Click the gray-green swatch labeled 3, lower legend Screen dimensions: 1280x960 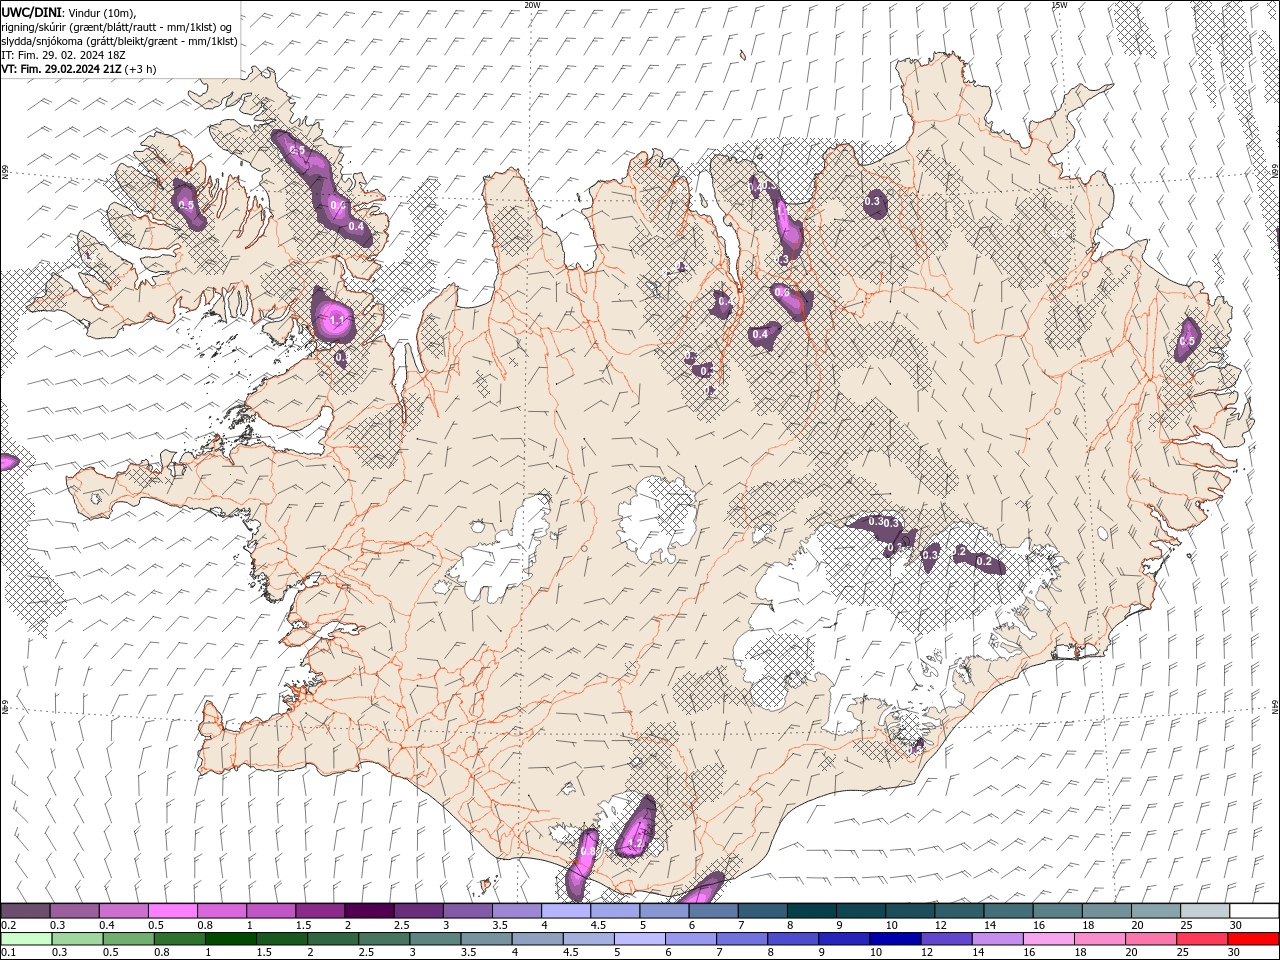click(434, 939)
